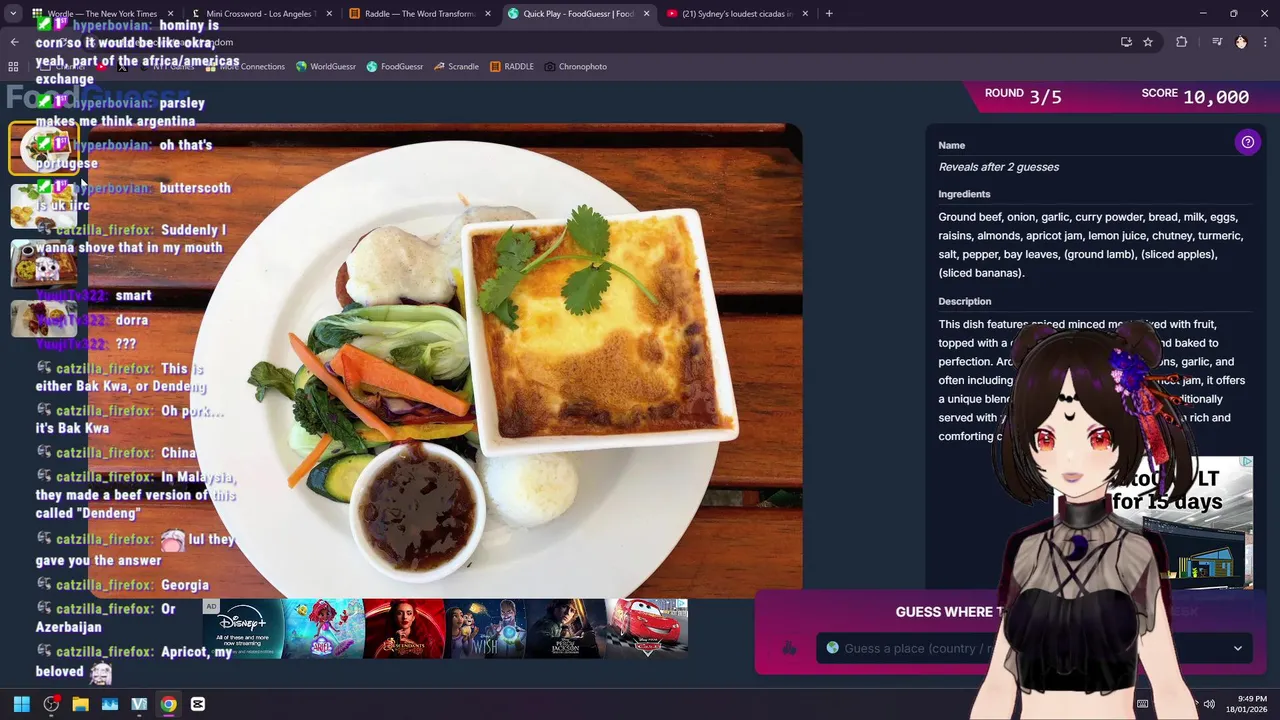Image resolution: width=1280 pixels, height=720 pixels.
Task: Open the apps grid in bookmarks bar
Action: pos(13,67)
